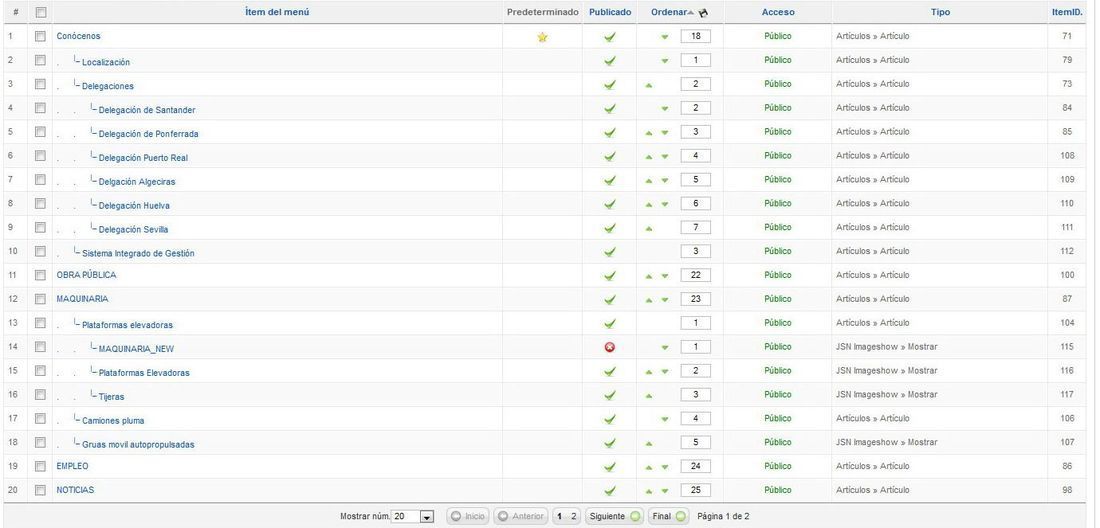Move EMPLEO down with its arrow

tap(664, 467)
